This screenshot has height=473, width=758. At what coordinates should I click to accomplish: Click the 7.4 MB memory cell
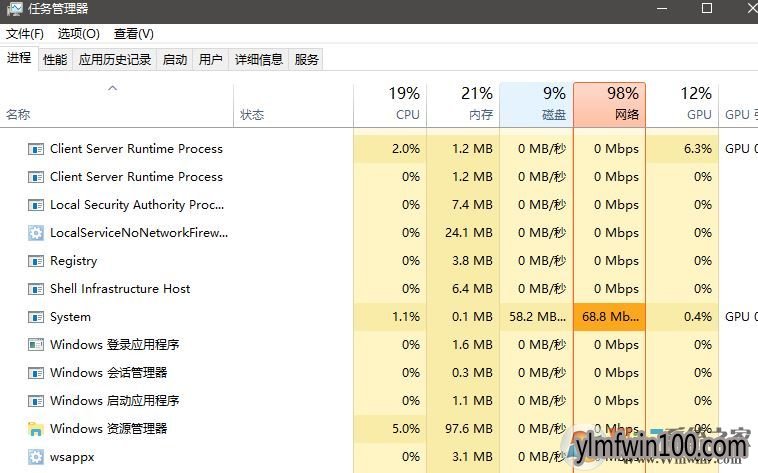tap(463, 205)
